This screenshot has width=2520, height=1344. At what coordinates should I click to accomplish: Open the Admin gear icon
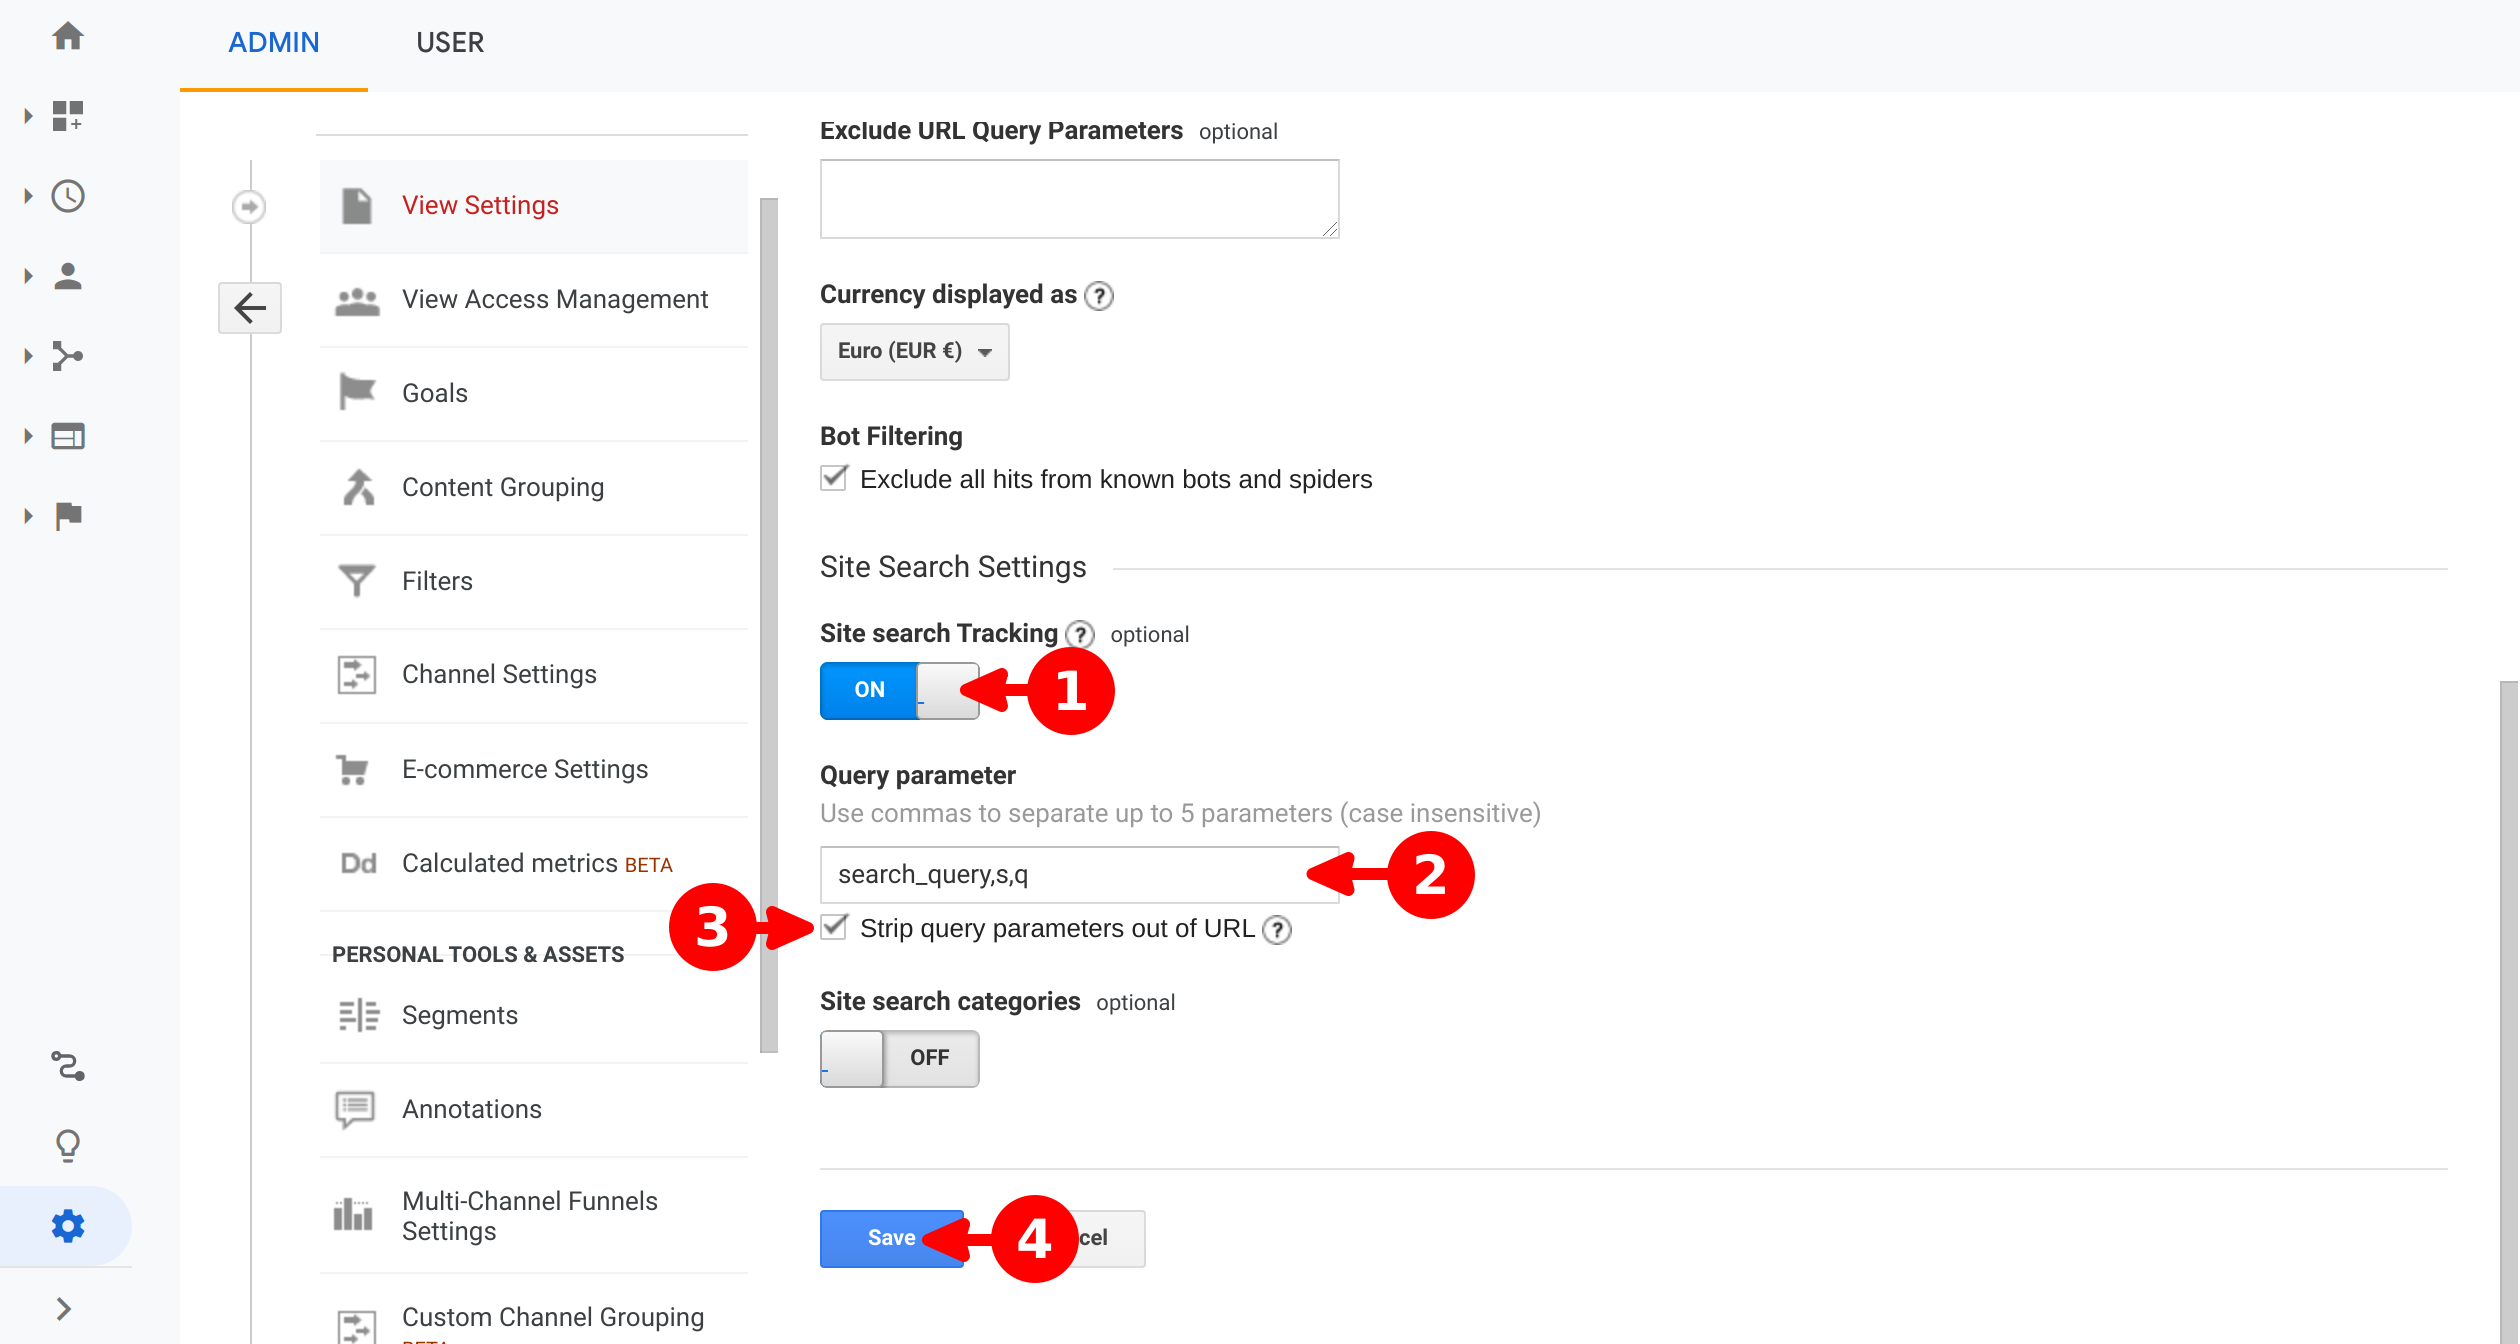click(68, 1226)
